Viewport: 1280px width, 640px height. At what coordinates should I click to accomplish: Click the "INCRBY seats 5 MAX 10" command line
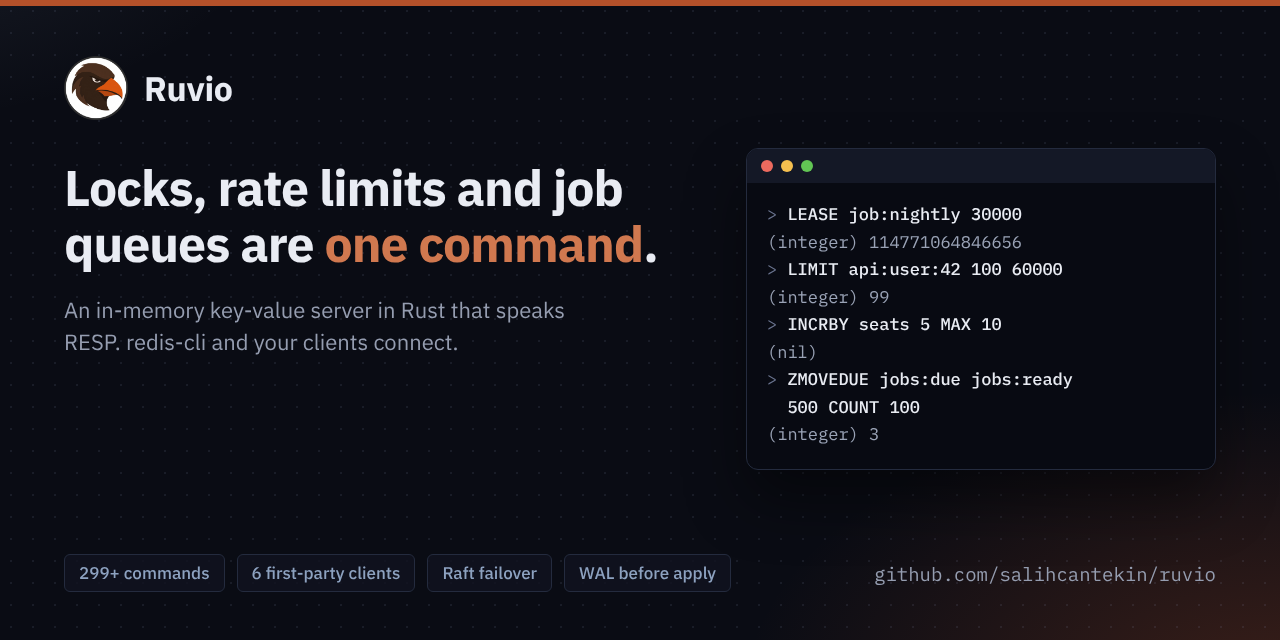coord(884,325)
